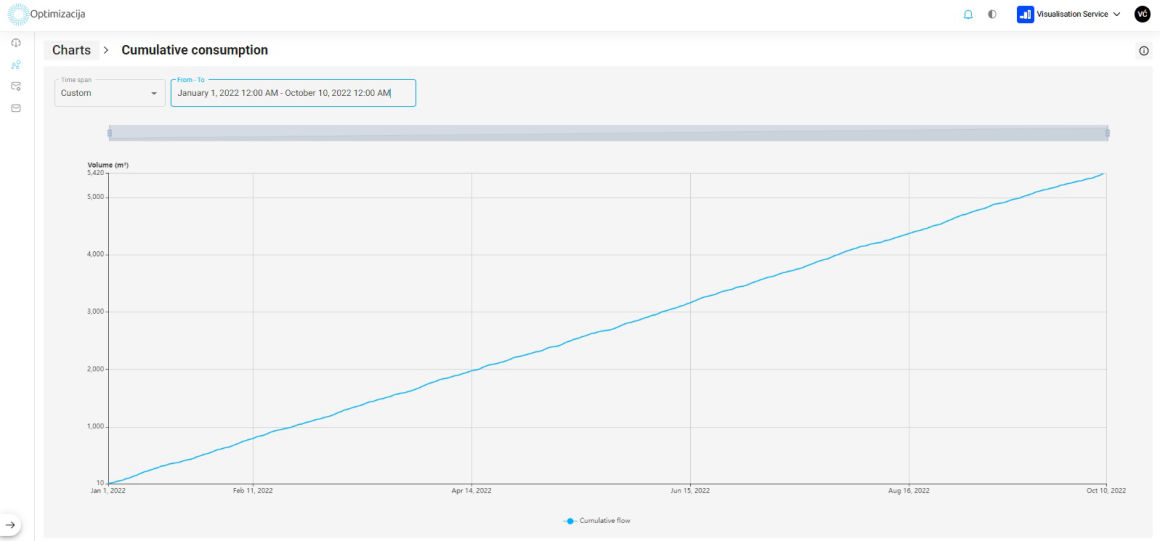
Task: Click the left handle of chart range slider
Action: point(110,133)
